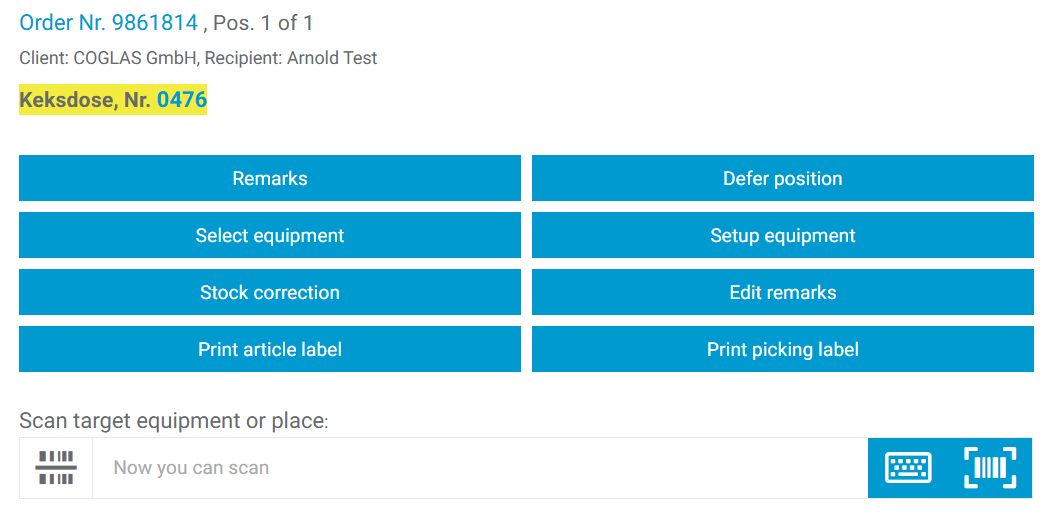This screenshot has height=518, width=1060.
Task: Click the 'Pos. 1 of 1' text
Action: [x=264, y=23]
